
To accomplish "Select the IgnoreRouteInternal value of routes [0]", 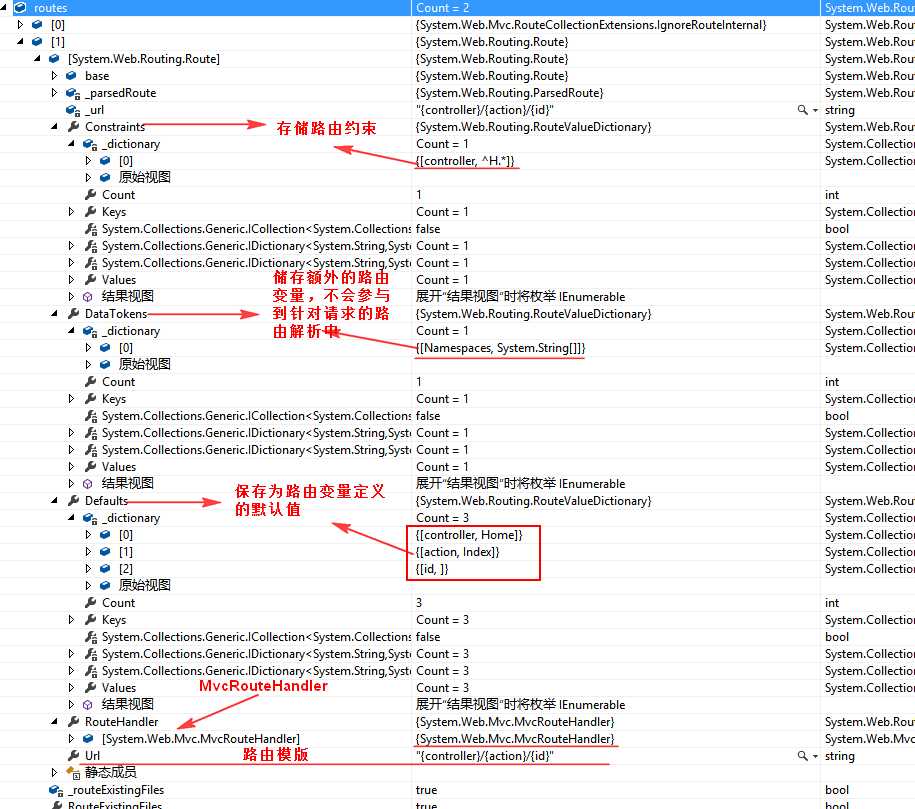I will 591,25.
